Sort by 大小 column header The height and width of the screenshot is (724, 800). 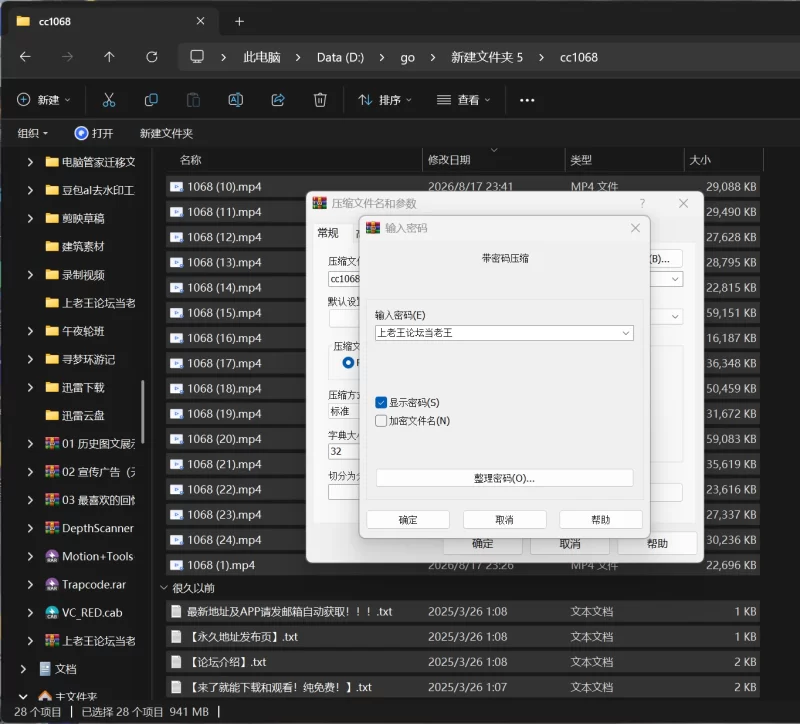tap(723, 160)
